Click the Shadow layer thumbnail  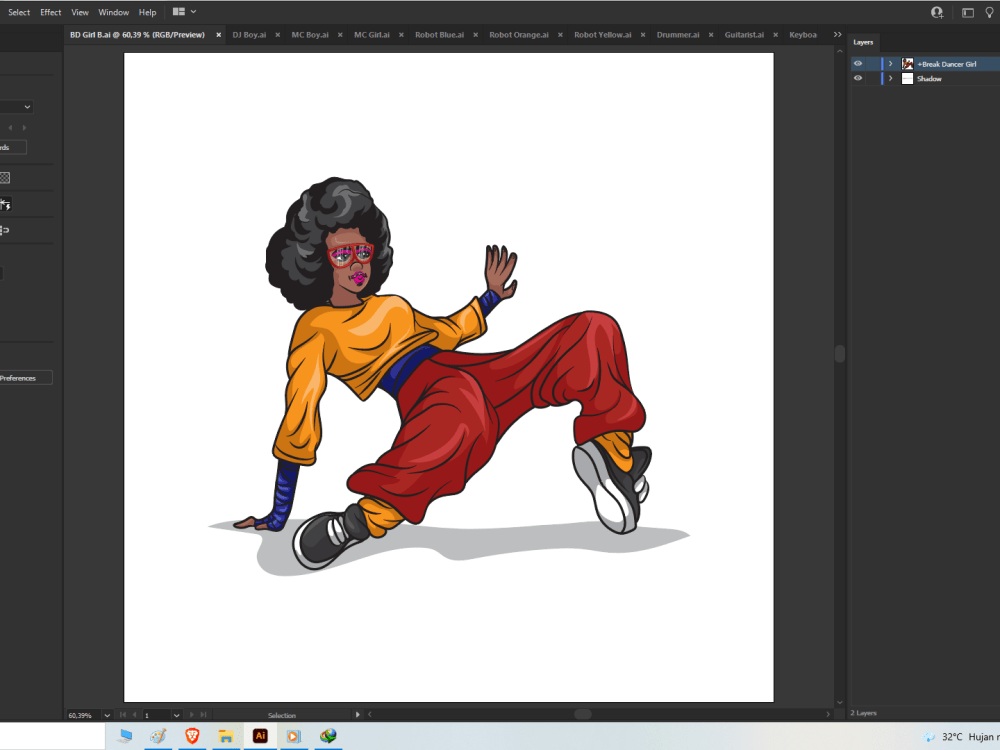pyautogui.click(x=907, y=78)
